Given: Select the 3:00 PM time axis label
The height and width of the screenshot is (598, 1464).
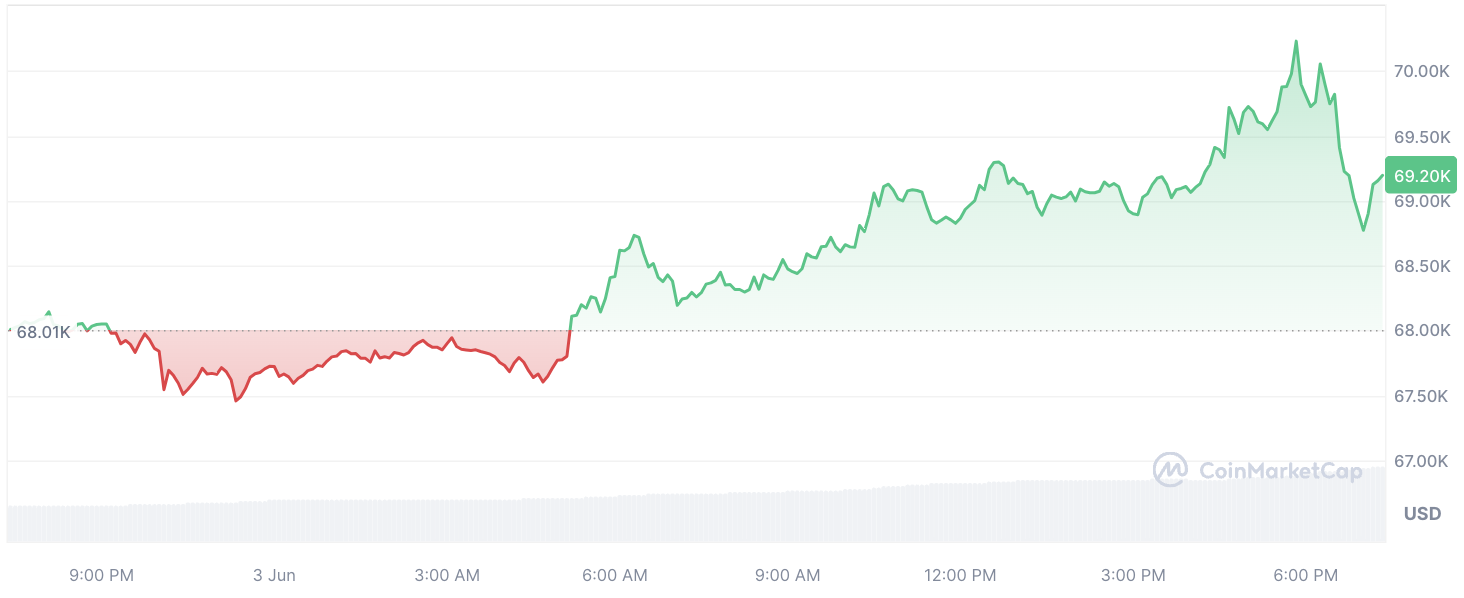Looking at the screenshot, I should coord(1132,575).
